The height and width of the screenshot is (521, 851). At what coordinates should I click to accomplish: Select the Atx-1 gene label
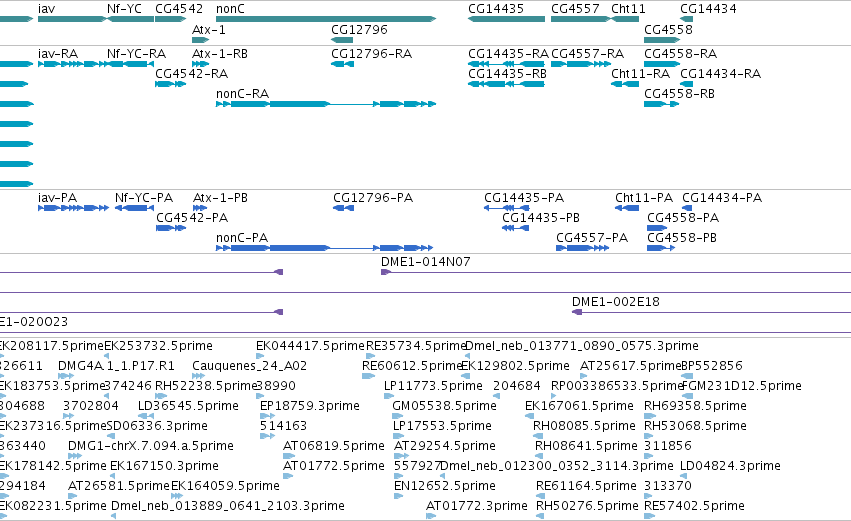tap(209, 30)
